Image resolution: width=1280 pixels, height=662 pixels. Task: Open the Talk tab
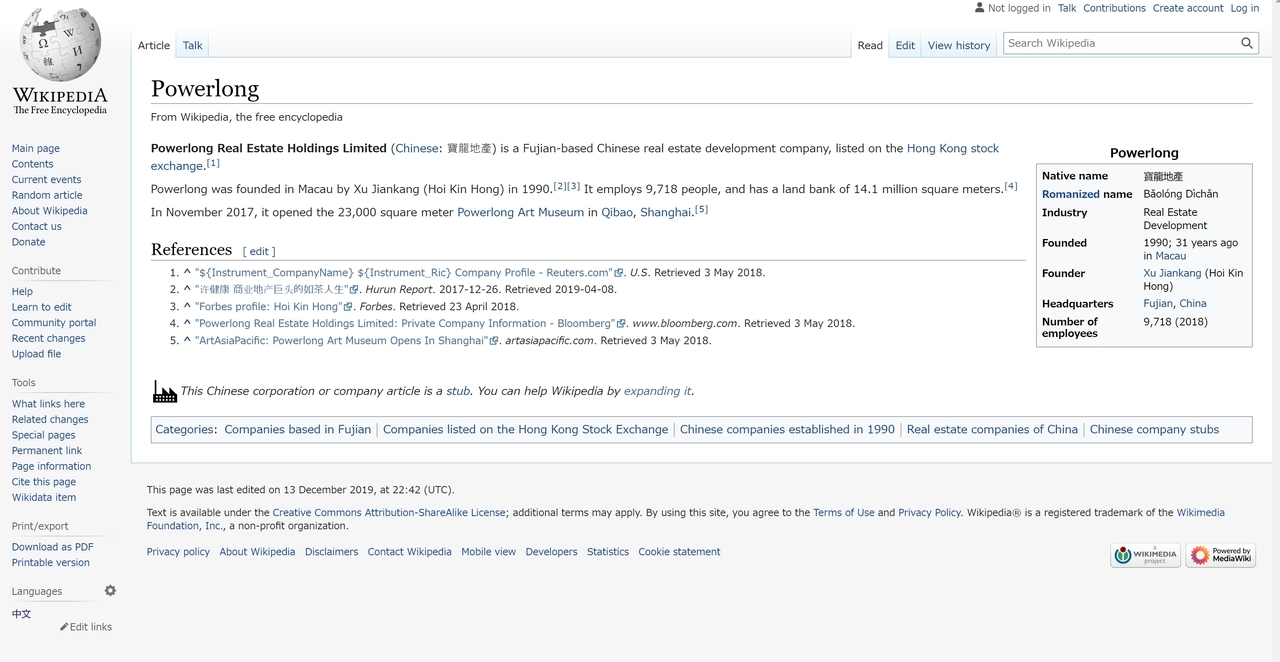[x=193, y=45]
